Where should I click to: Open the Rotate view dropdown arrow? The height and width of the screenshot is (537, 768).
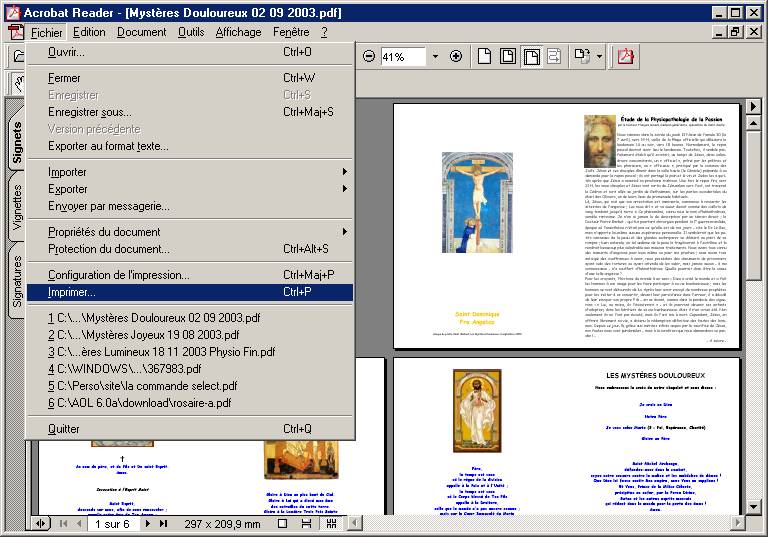click(x=600, y=57)
